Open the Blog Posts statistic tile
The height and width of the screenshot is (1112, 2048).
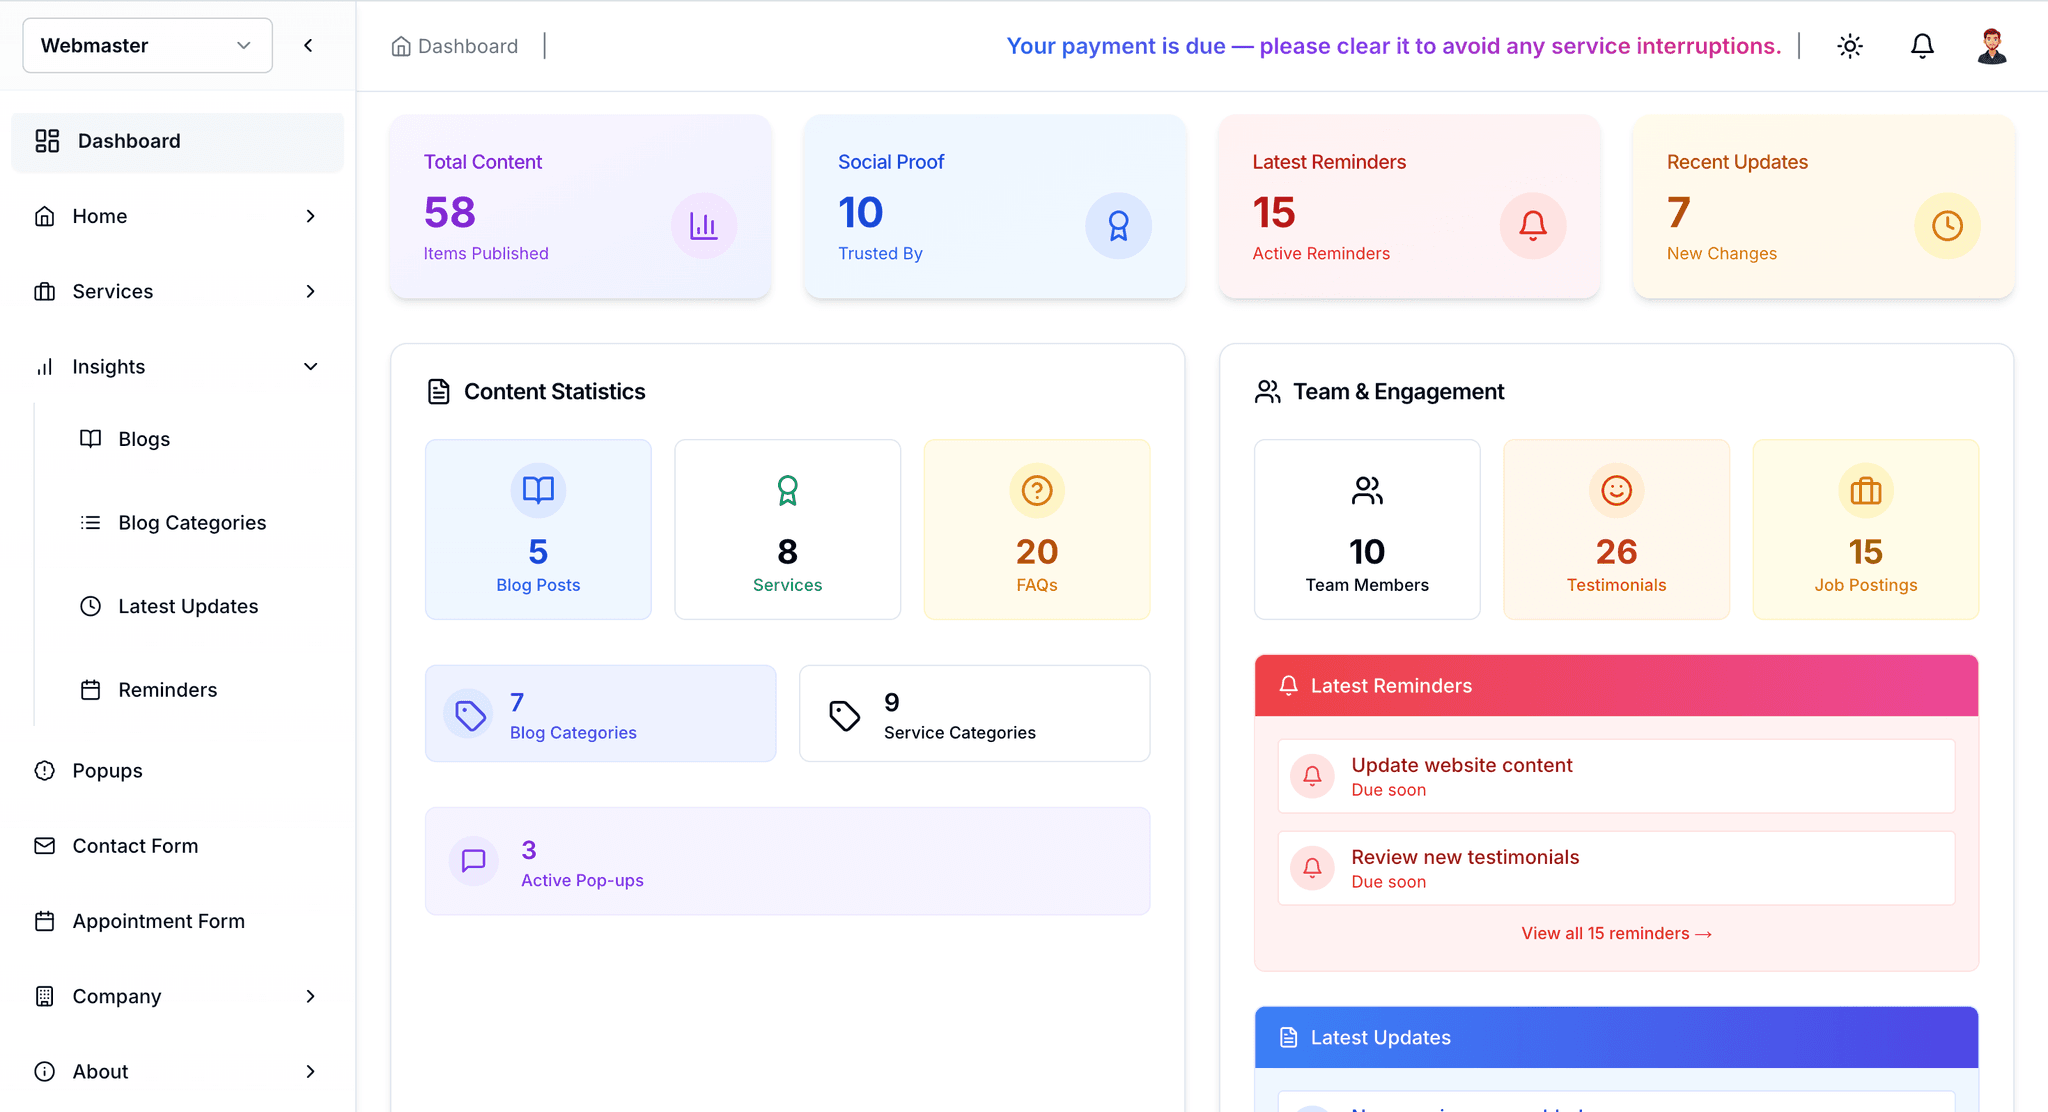coord(538,529)
